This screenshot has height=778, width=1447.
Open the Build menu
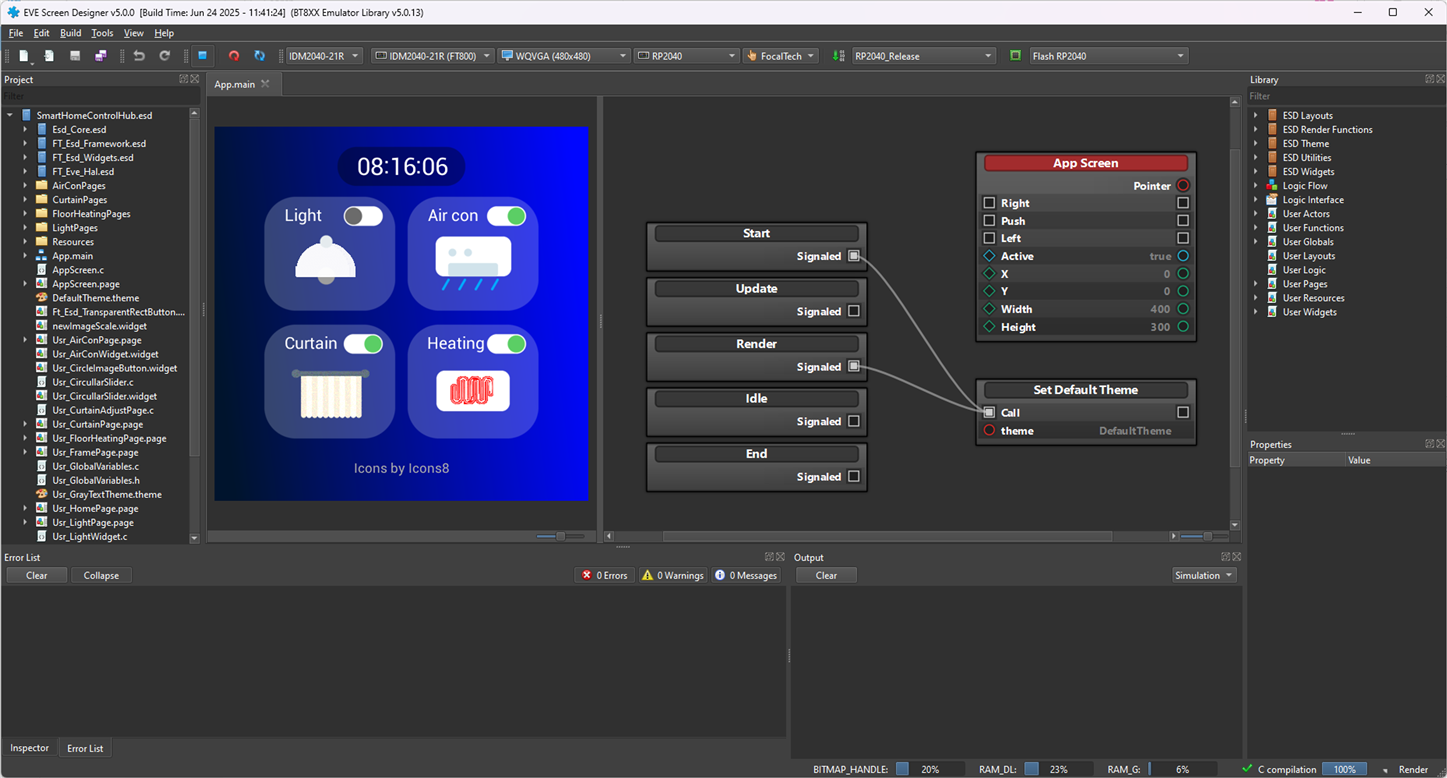coord(70,33)
